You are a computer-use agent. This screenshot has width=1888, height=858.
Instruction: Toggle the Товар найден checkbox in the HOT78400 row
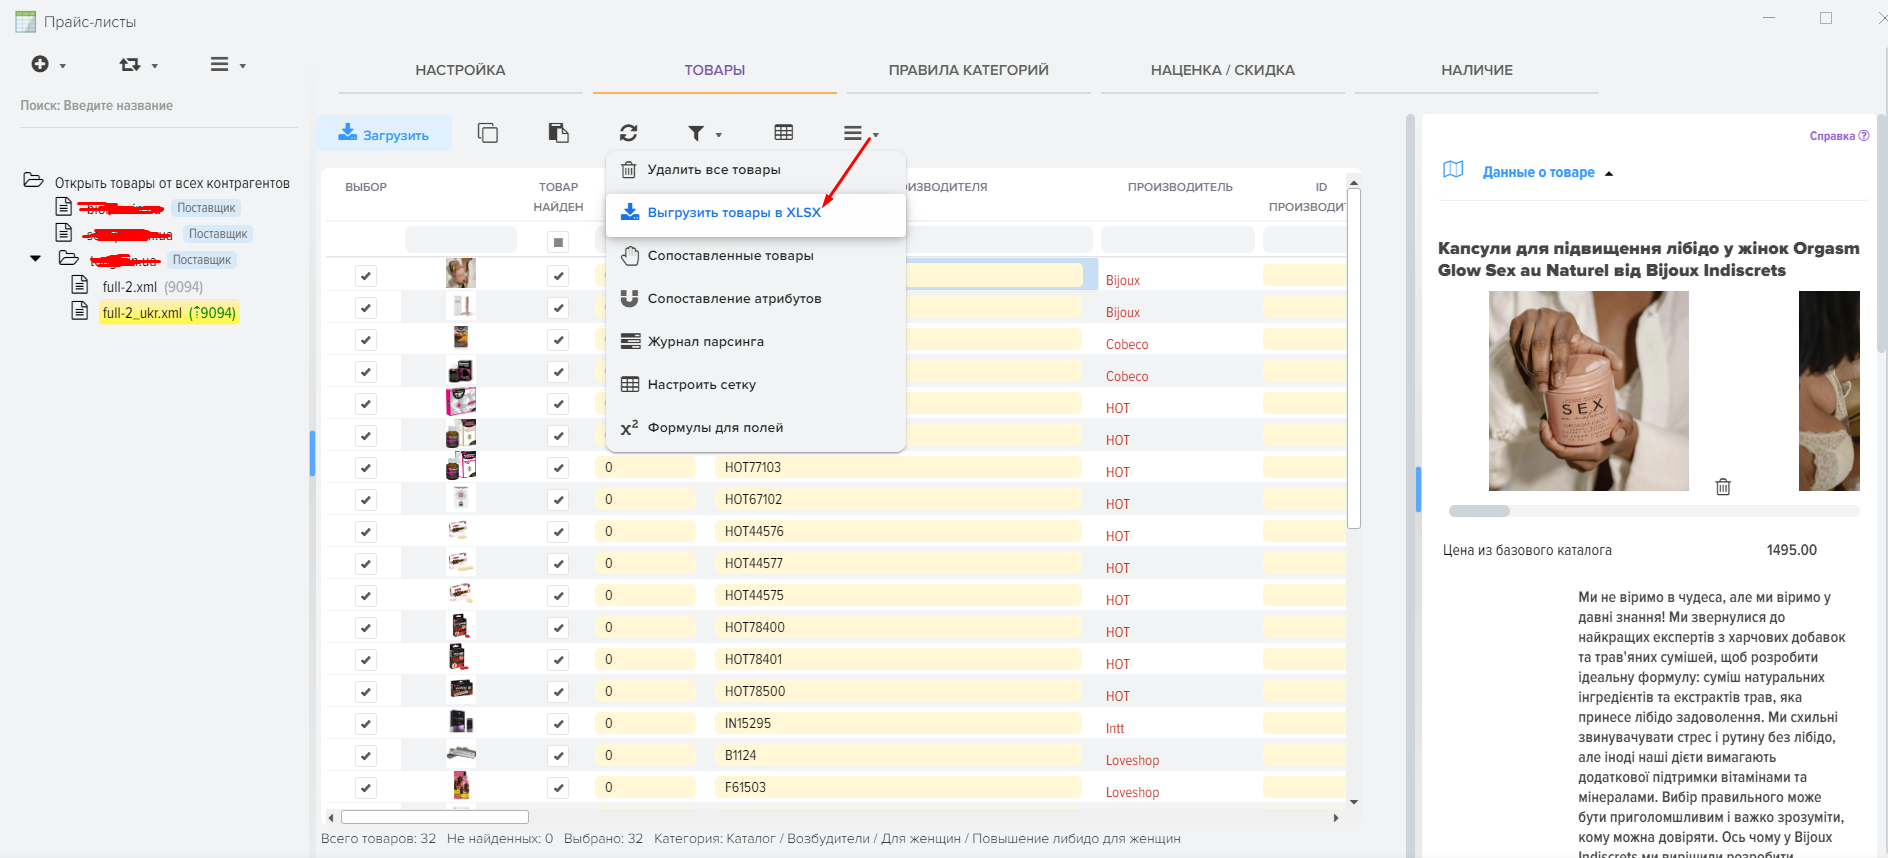(x=558, y=628)
